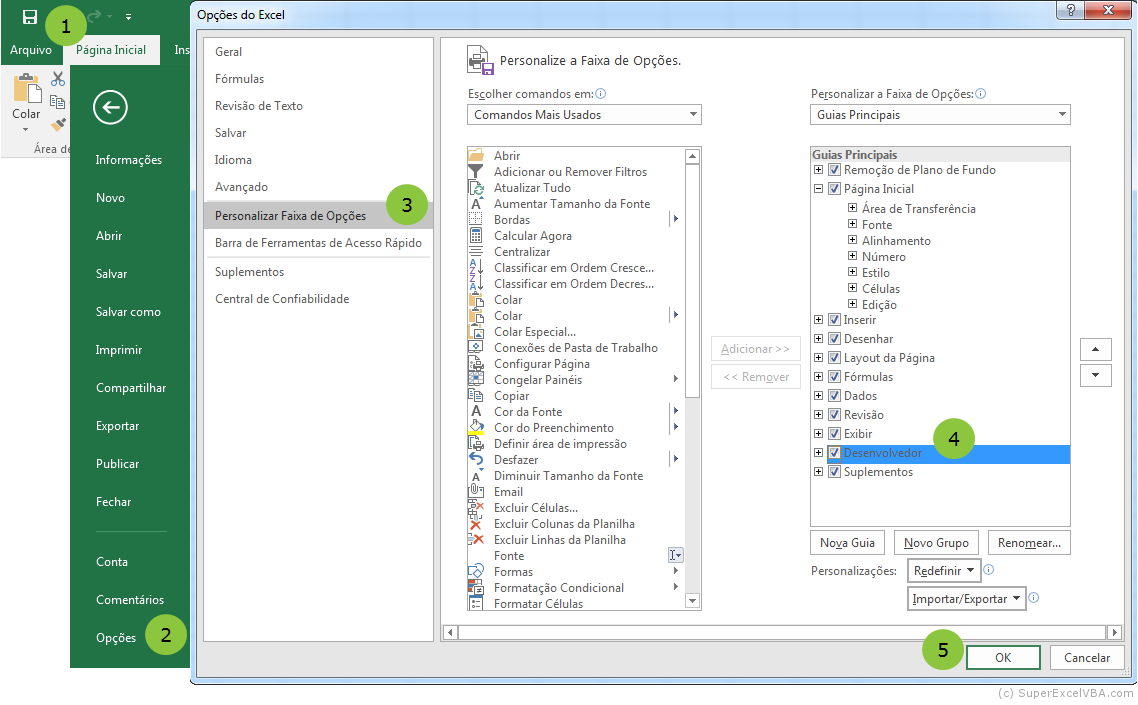
Task: Toggle the Dados tab checkbox
Action: click(x=835, y=396)
